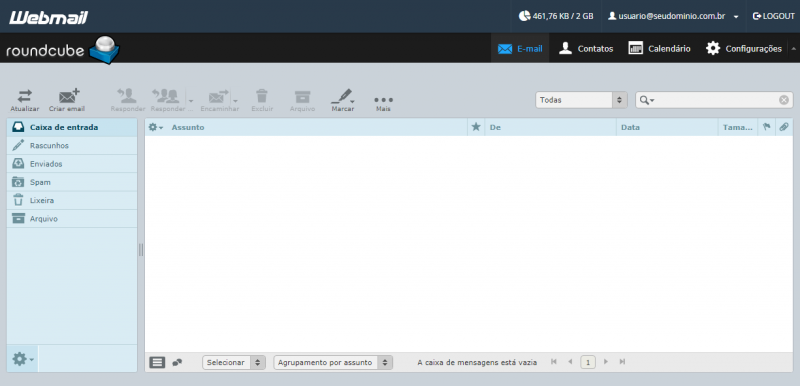Click the LOGOUT link
800x386 pixels.
click(x=773, y=16)
